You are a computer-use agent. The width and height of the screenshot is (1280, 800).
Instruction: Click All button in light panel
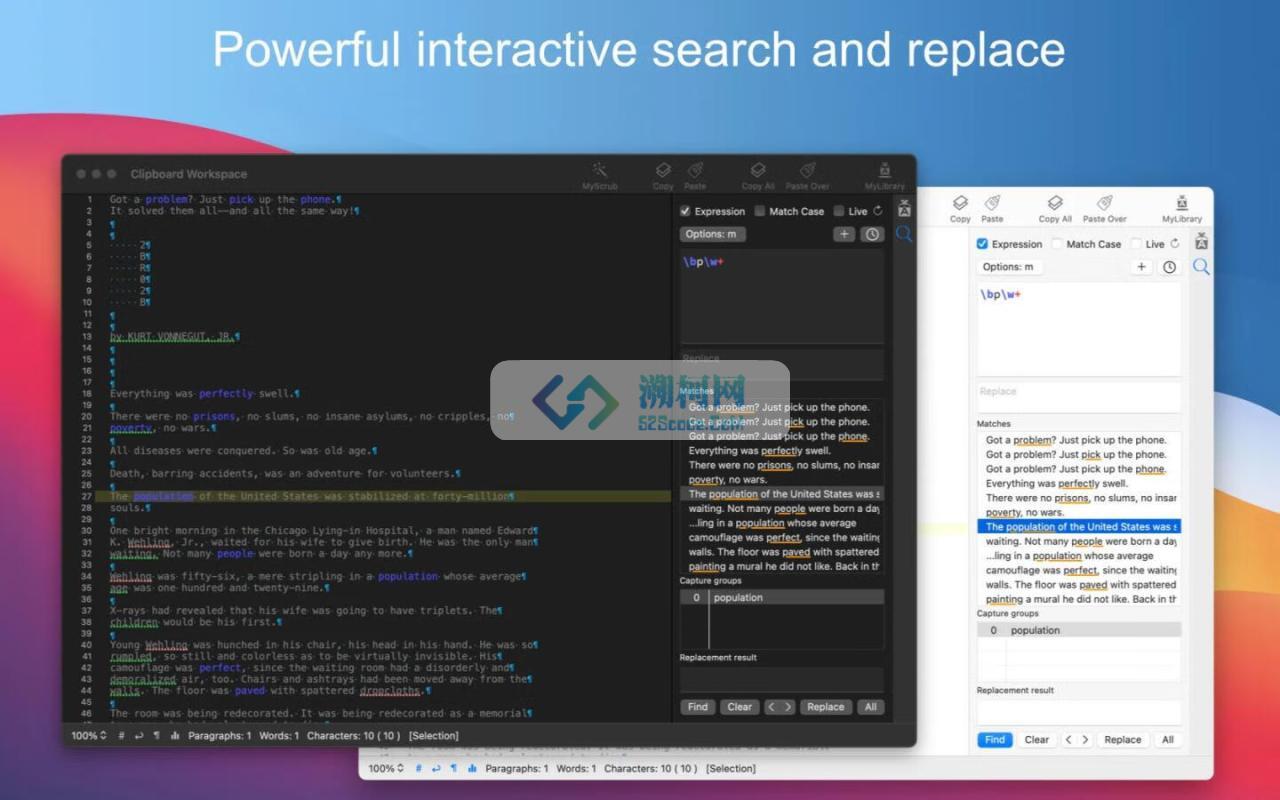tap(1168, 740)
